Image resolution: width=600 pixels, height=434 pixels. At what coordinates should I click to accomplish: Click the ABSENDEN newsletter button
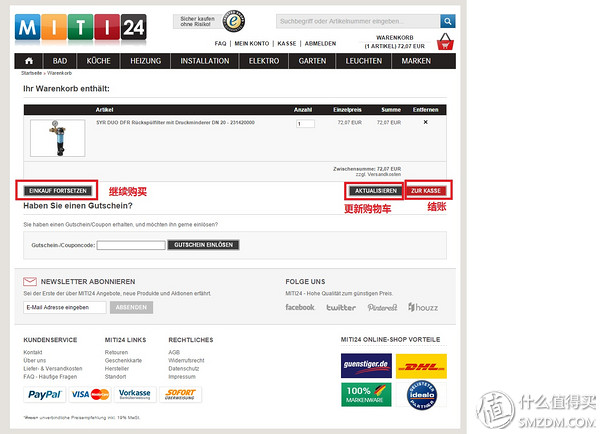131,307
